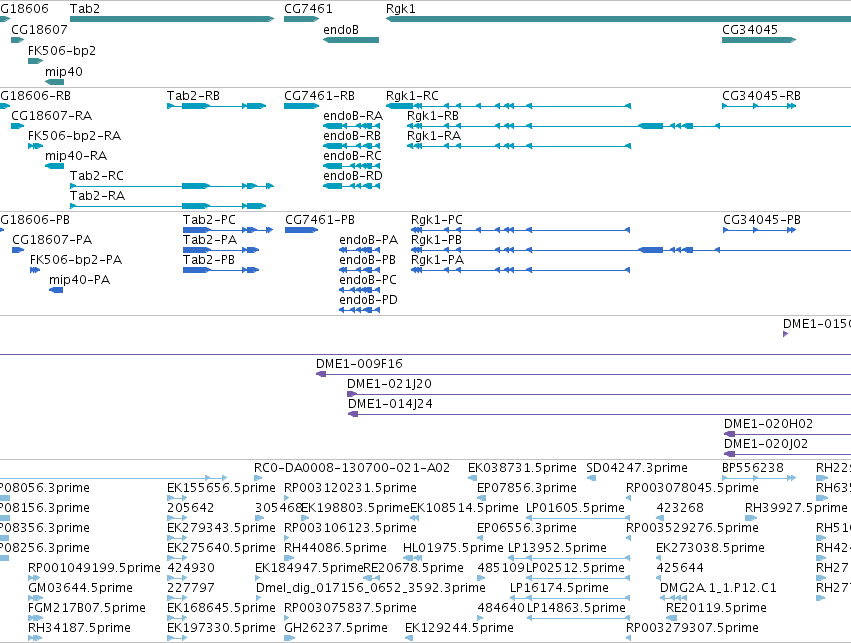Select clone DME1-020H02
The image size is (851, 643).
(x=768, y=424)
